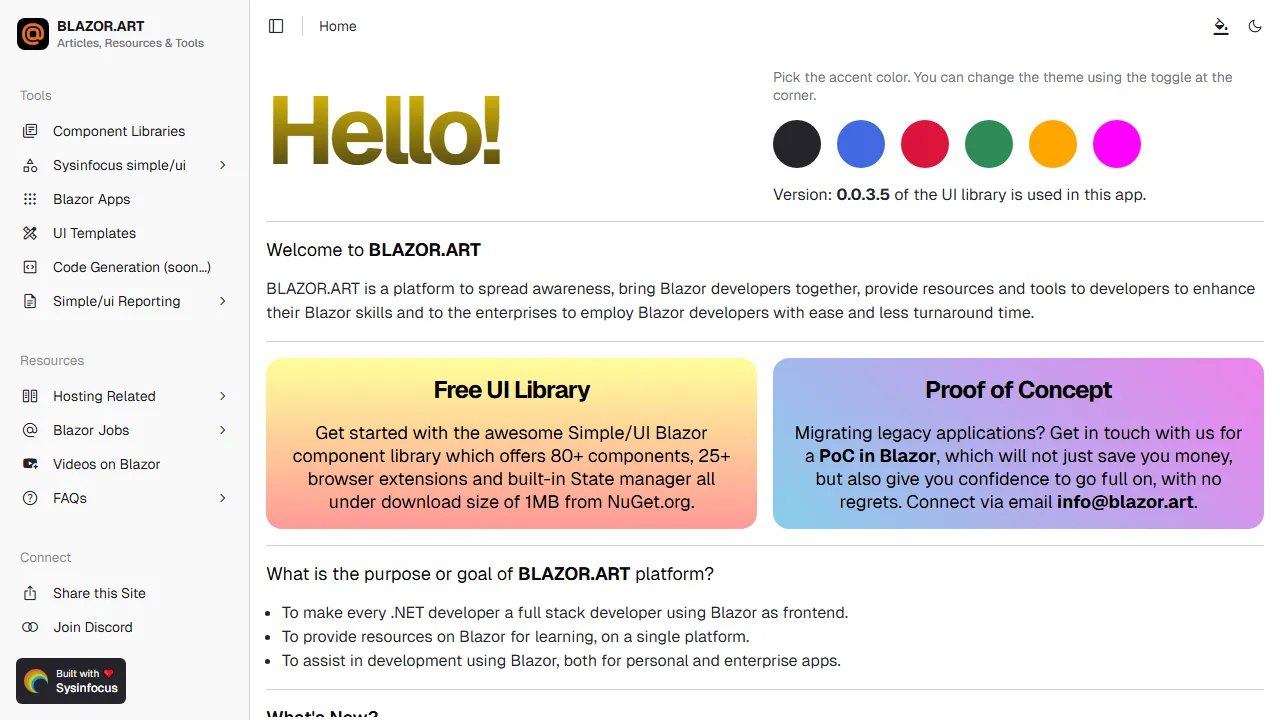Click the BLAZOR.ART logo icon
Viewport: 1280px width, 720px height.
[x=33, y=34]
